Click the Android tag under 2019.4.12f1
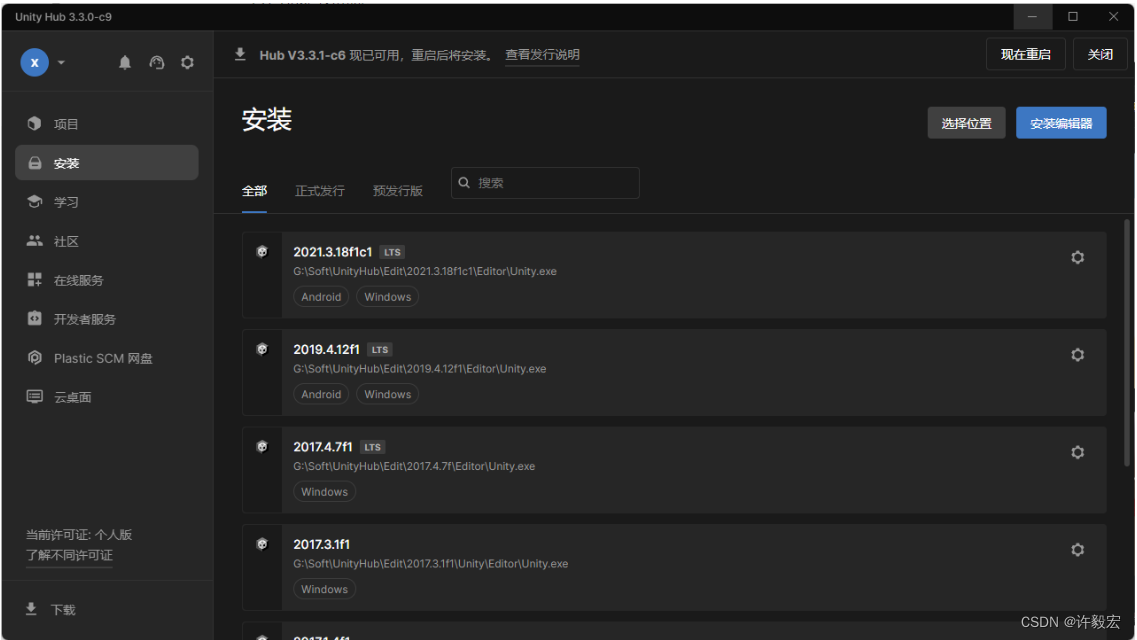Screen dimensions: 1137x640 pyautogui.click(x=321, y=394)
